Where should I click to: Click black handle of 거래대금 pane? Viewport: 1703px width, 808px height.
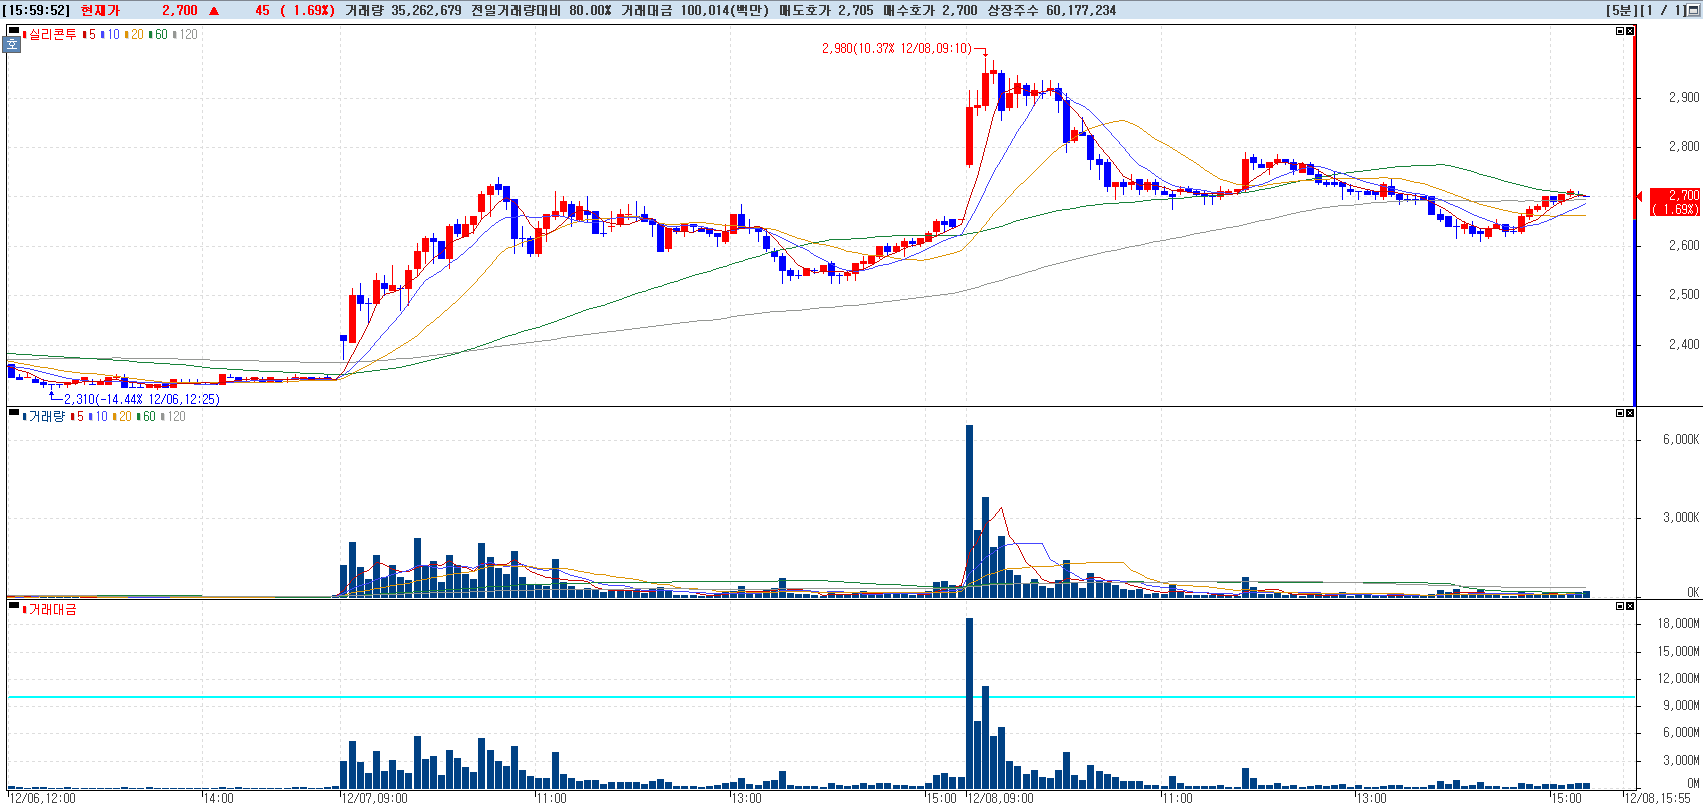point(13,605)
